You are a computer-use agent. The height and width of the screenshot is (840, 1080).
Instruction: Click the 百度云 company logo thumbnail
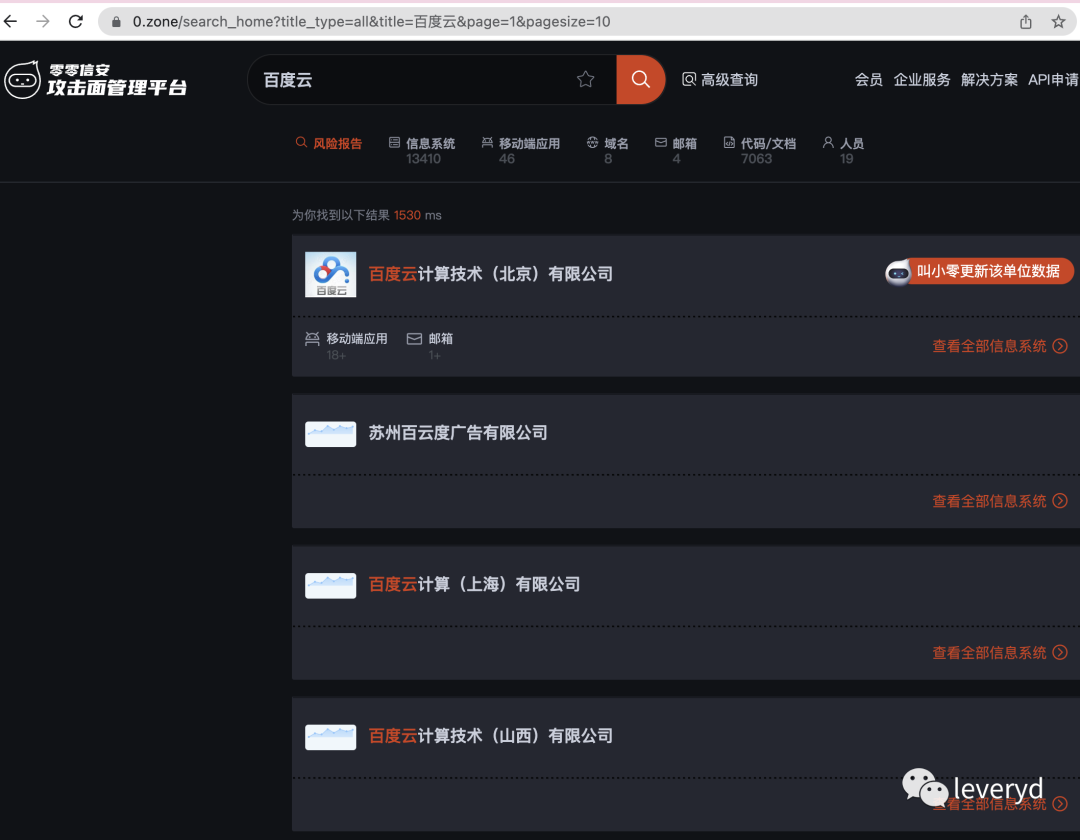click(331, 274)
